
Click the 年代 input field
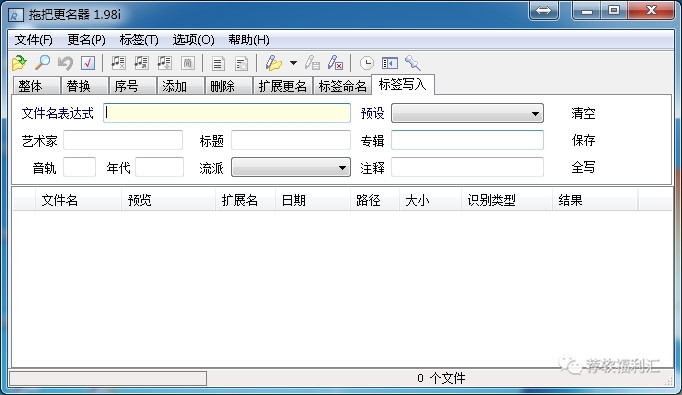coord(160,167)
